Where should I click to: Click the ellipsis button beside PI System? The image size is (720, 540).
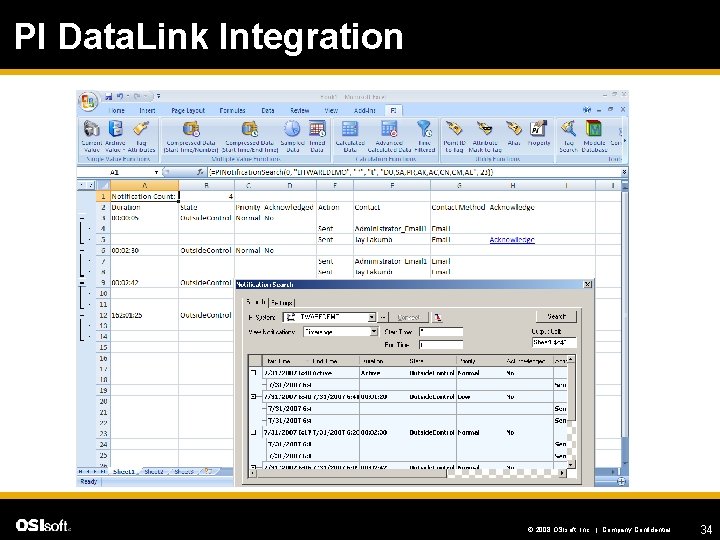point(383,317)
